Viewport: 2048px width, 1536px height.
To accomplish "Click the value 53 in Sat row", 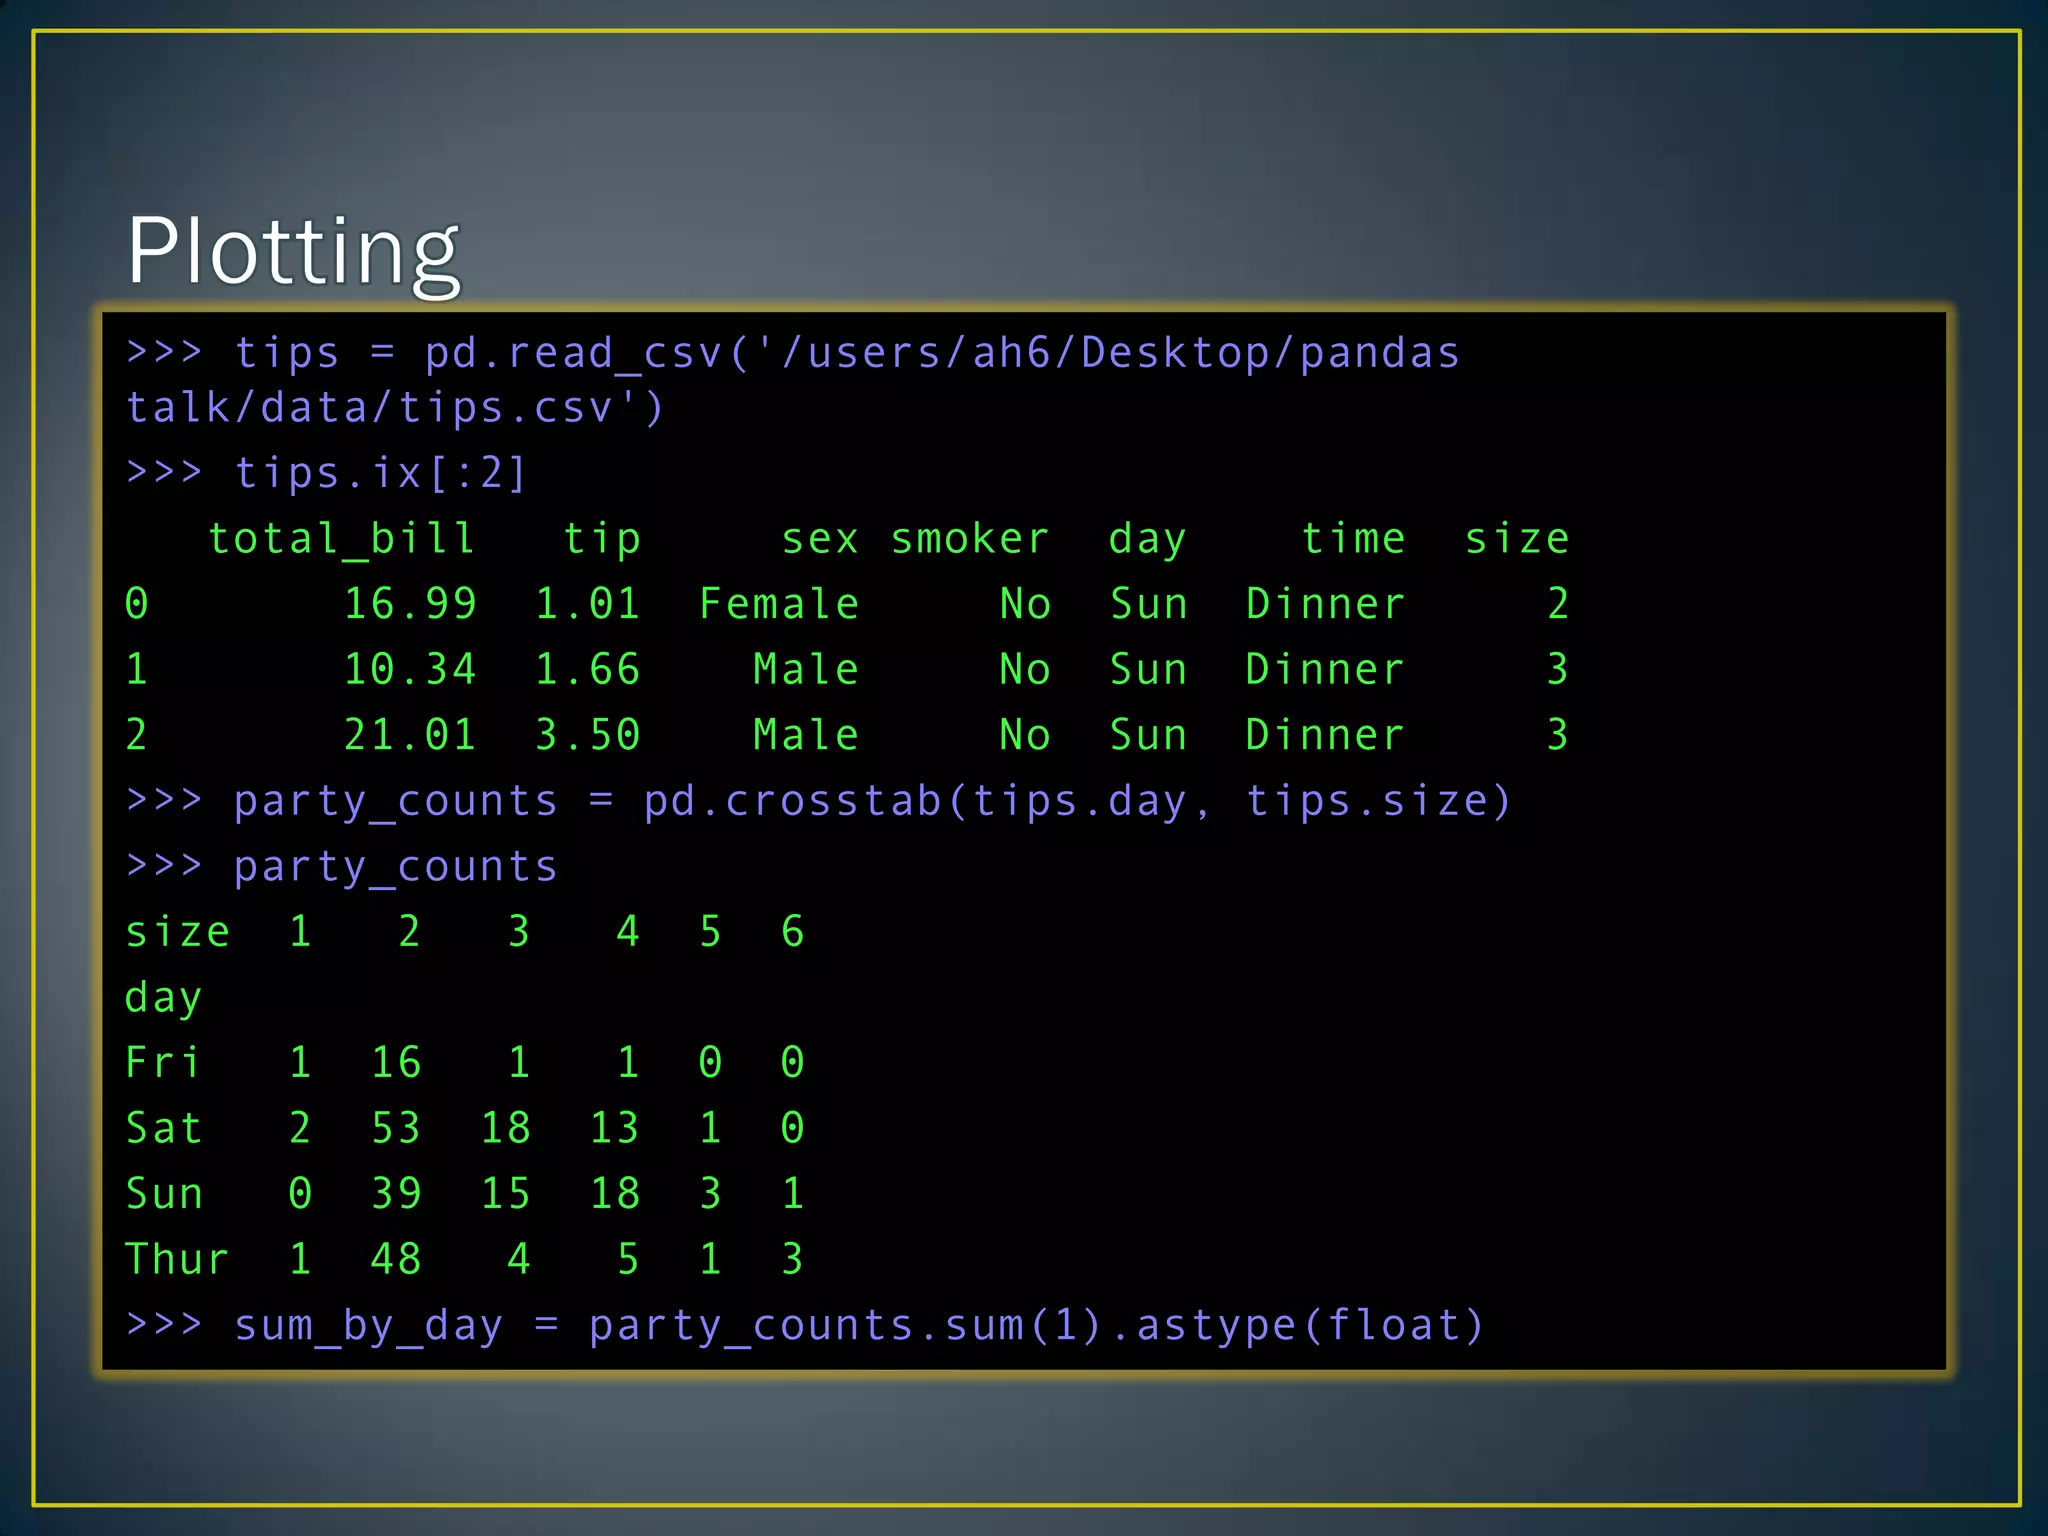I will coord(396,1128).
